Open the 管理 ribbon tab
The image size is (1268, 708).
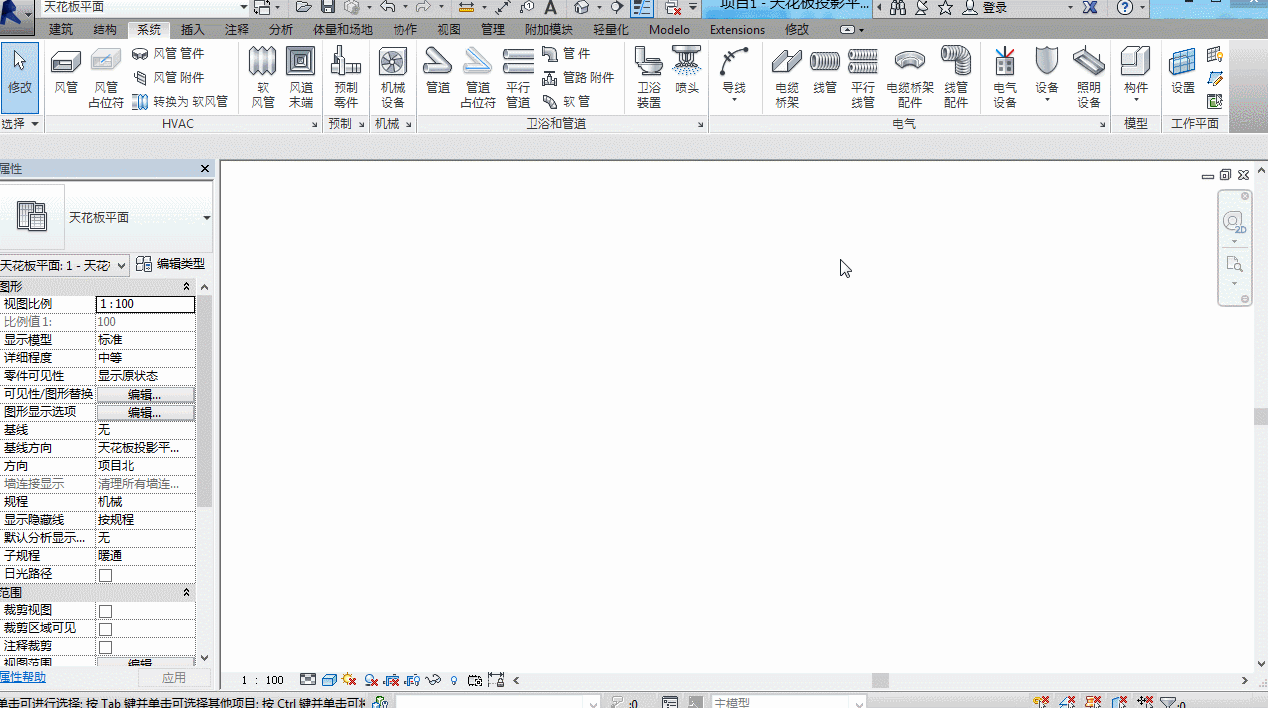click(493, 30)
